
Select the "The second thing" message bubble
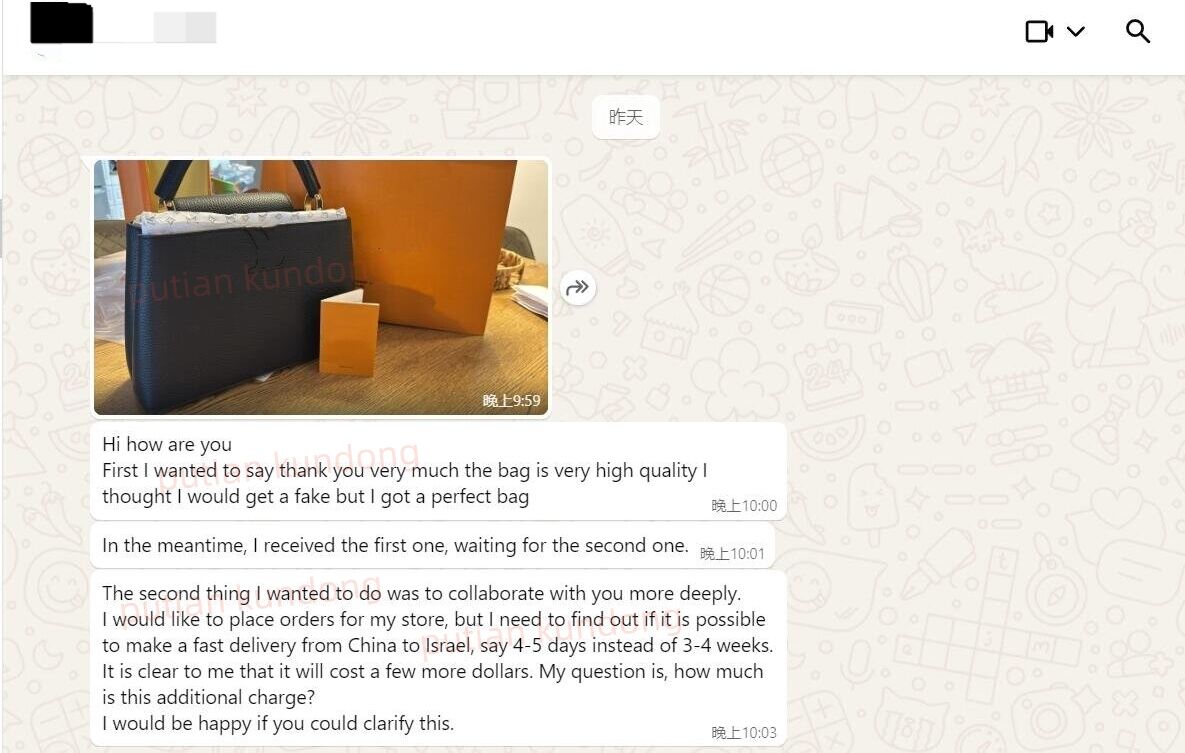tap(438, 658)
